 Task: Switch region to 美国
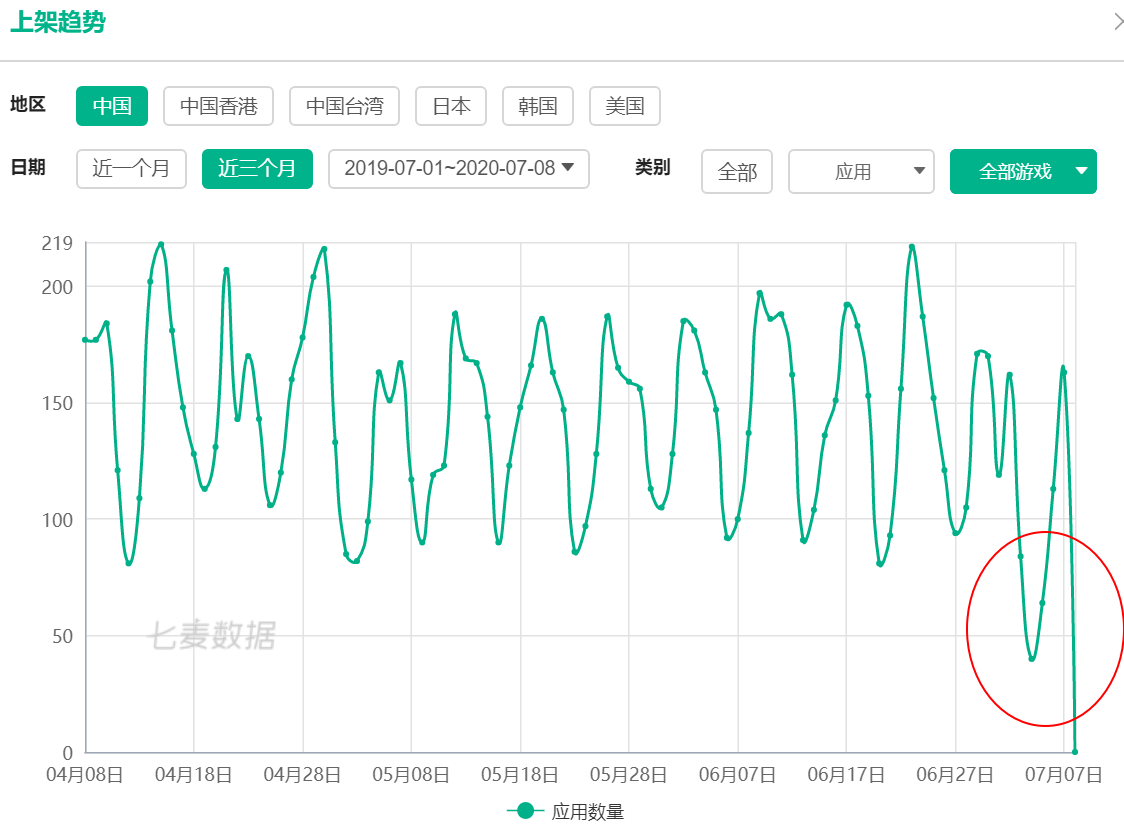pyautogui.click(x=624, y=106)
